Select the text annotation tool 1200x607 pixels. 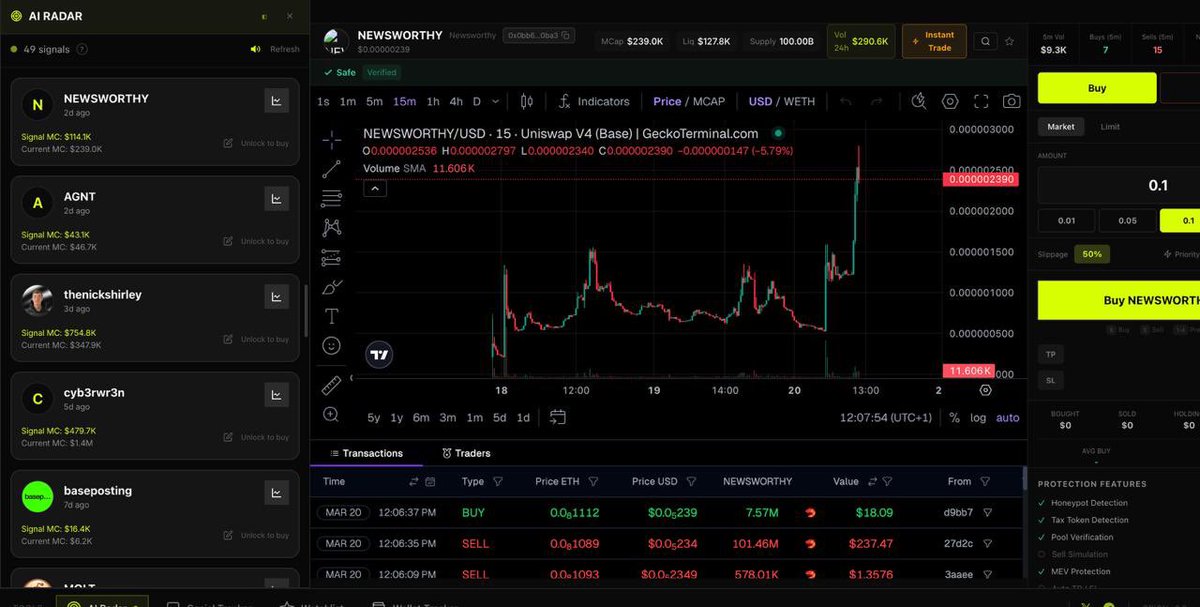point(331,316)
